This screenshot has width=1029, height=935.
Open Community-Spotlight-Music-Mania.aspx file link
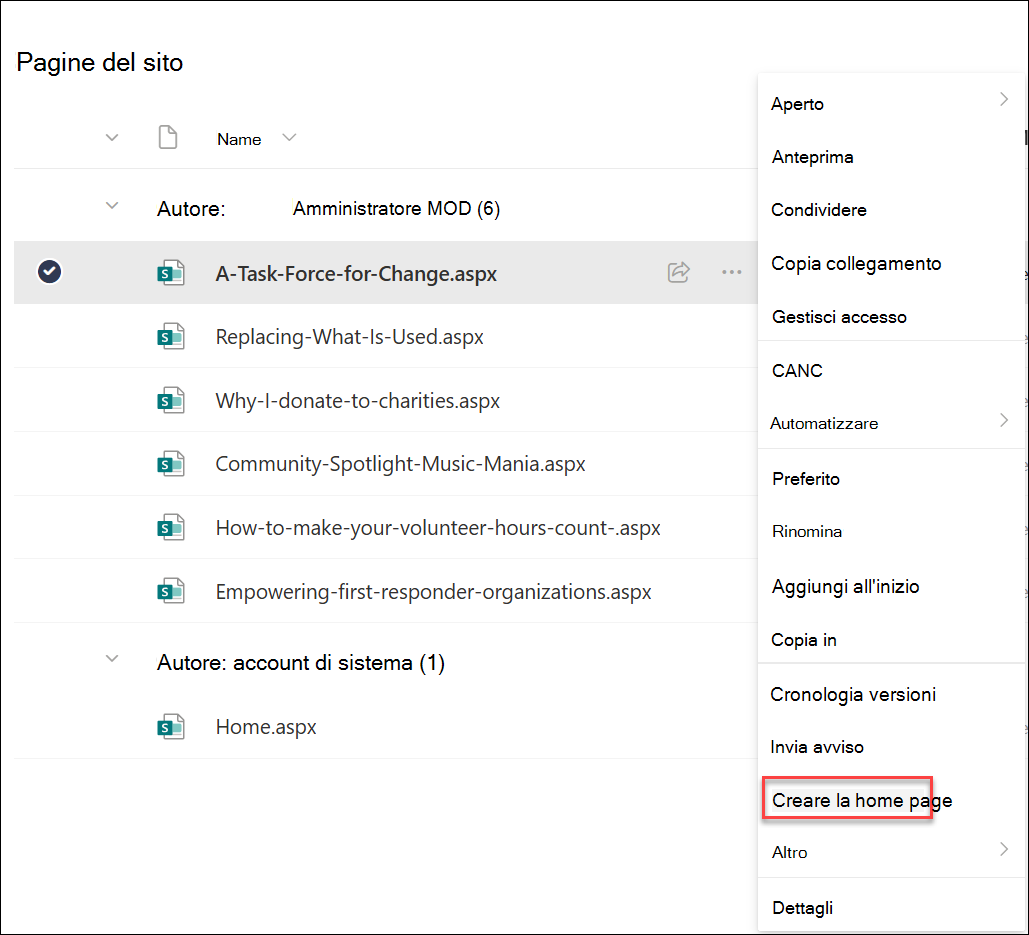[400, 464]
